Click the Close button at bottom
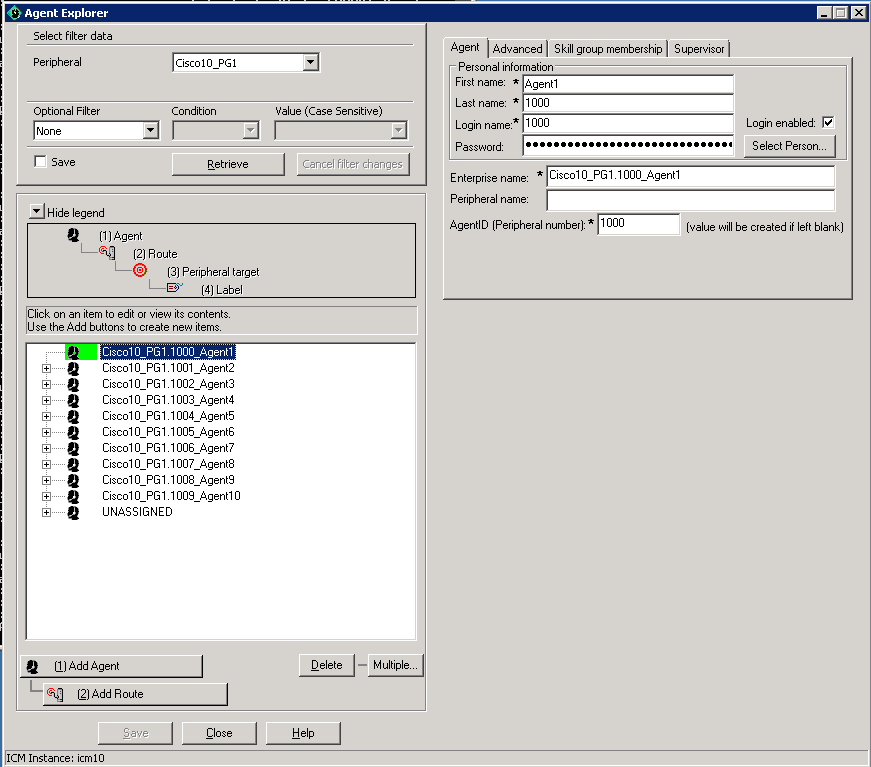 coord(219,733)
